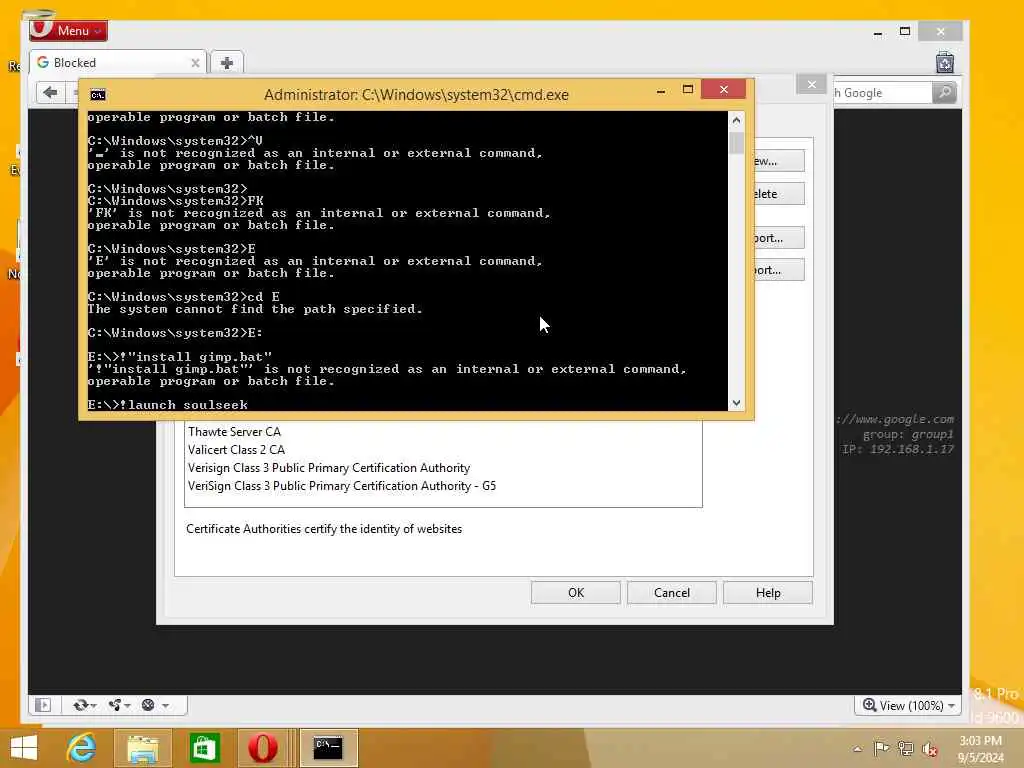This screenshot has height=768, width=1024.
Task: Select Valicert Class 2 CA certificate
Action: tap(236, 450)
